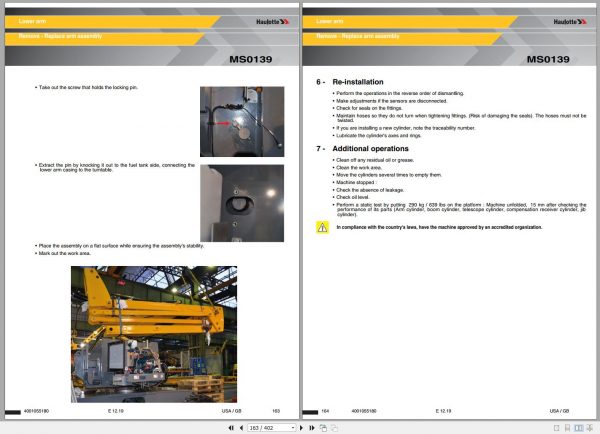Click 'Mark out the work area' line
This screenshot has height=434, width=600.
[x=63, y=253]
